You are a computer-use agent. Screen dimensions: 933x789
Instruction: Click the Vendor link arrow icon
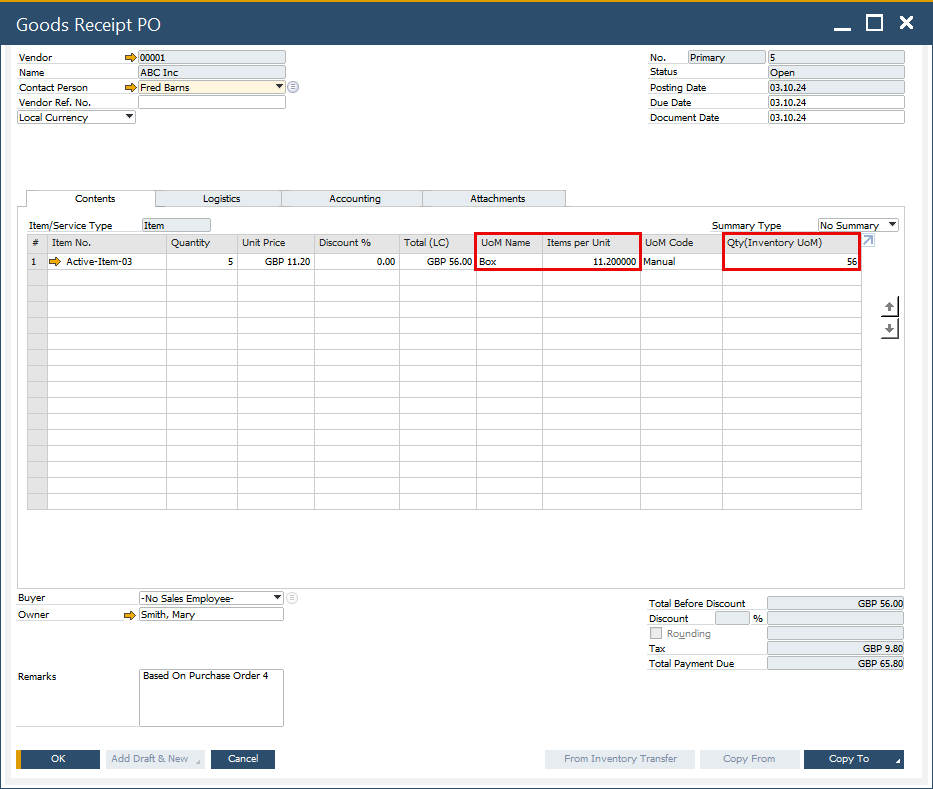[130, 58]
